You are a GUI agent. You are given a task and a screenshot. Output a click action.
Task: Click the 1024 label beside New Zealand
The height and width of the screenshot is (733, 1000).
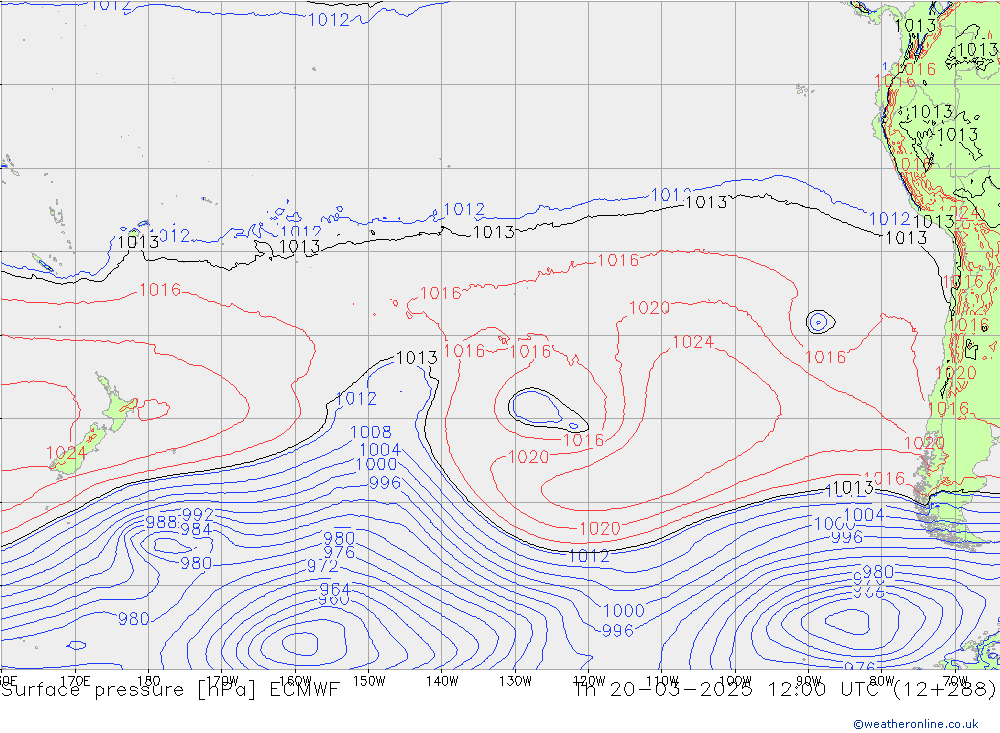tap(66, 453)
